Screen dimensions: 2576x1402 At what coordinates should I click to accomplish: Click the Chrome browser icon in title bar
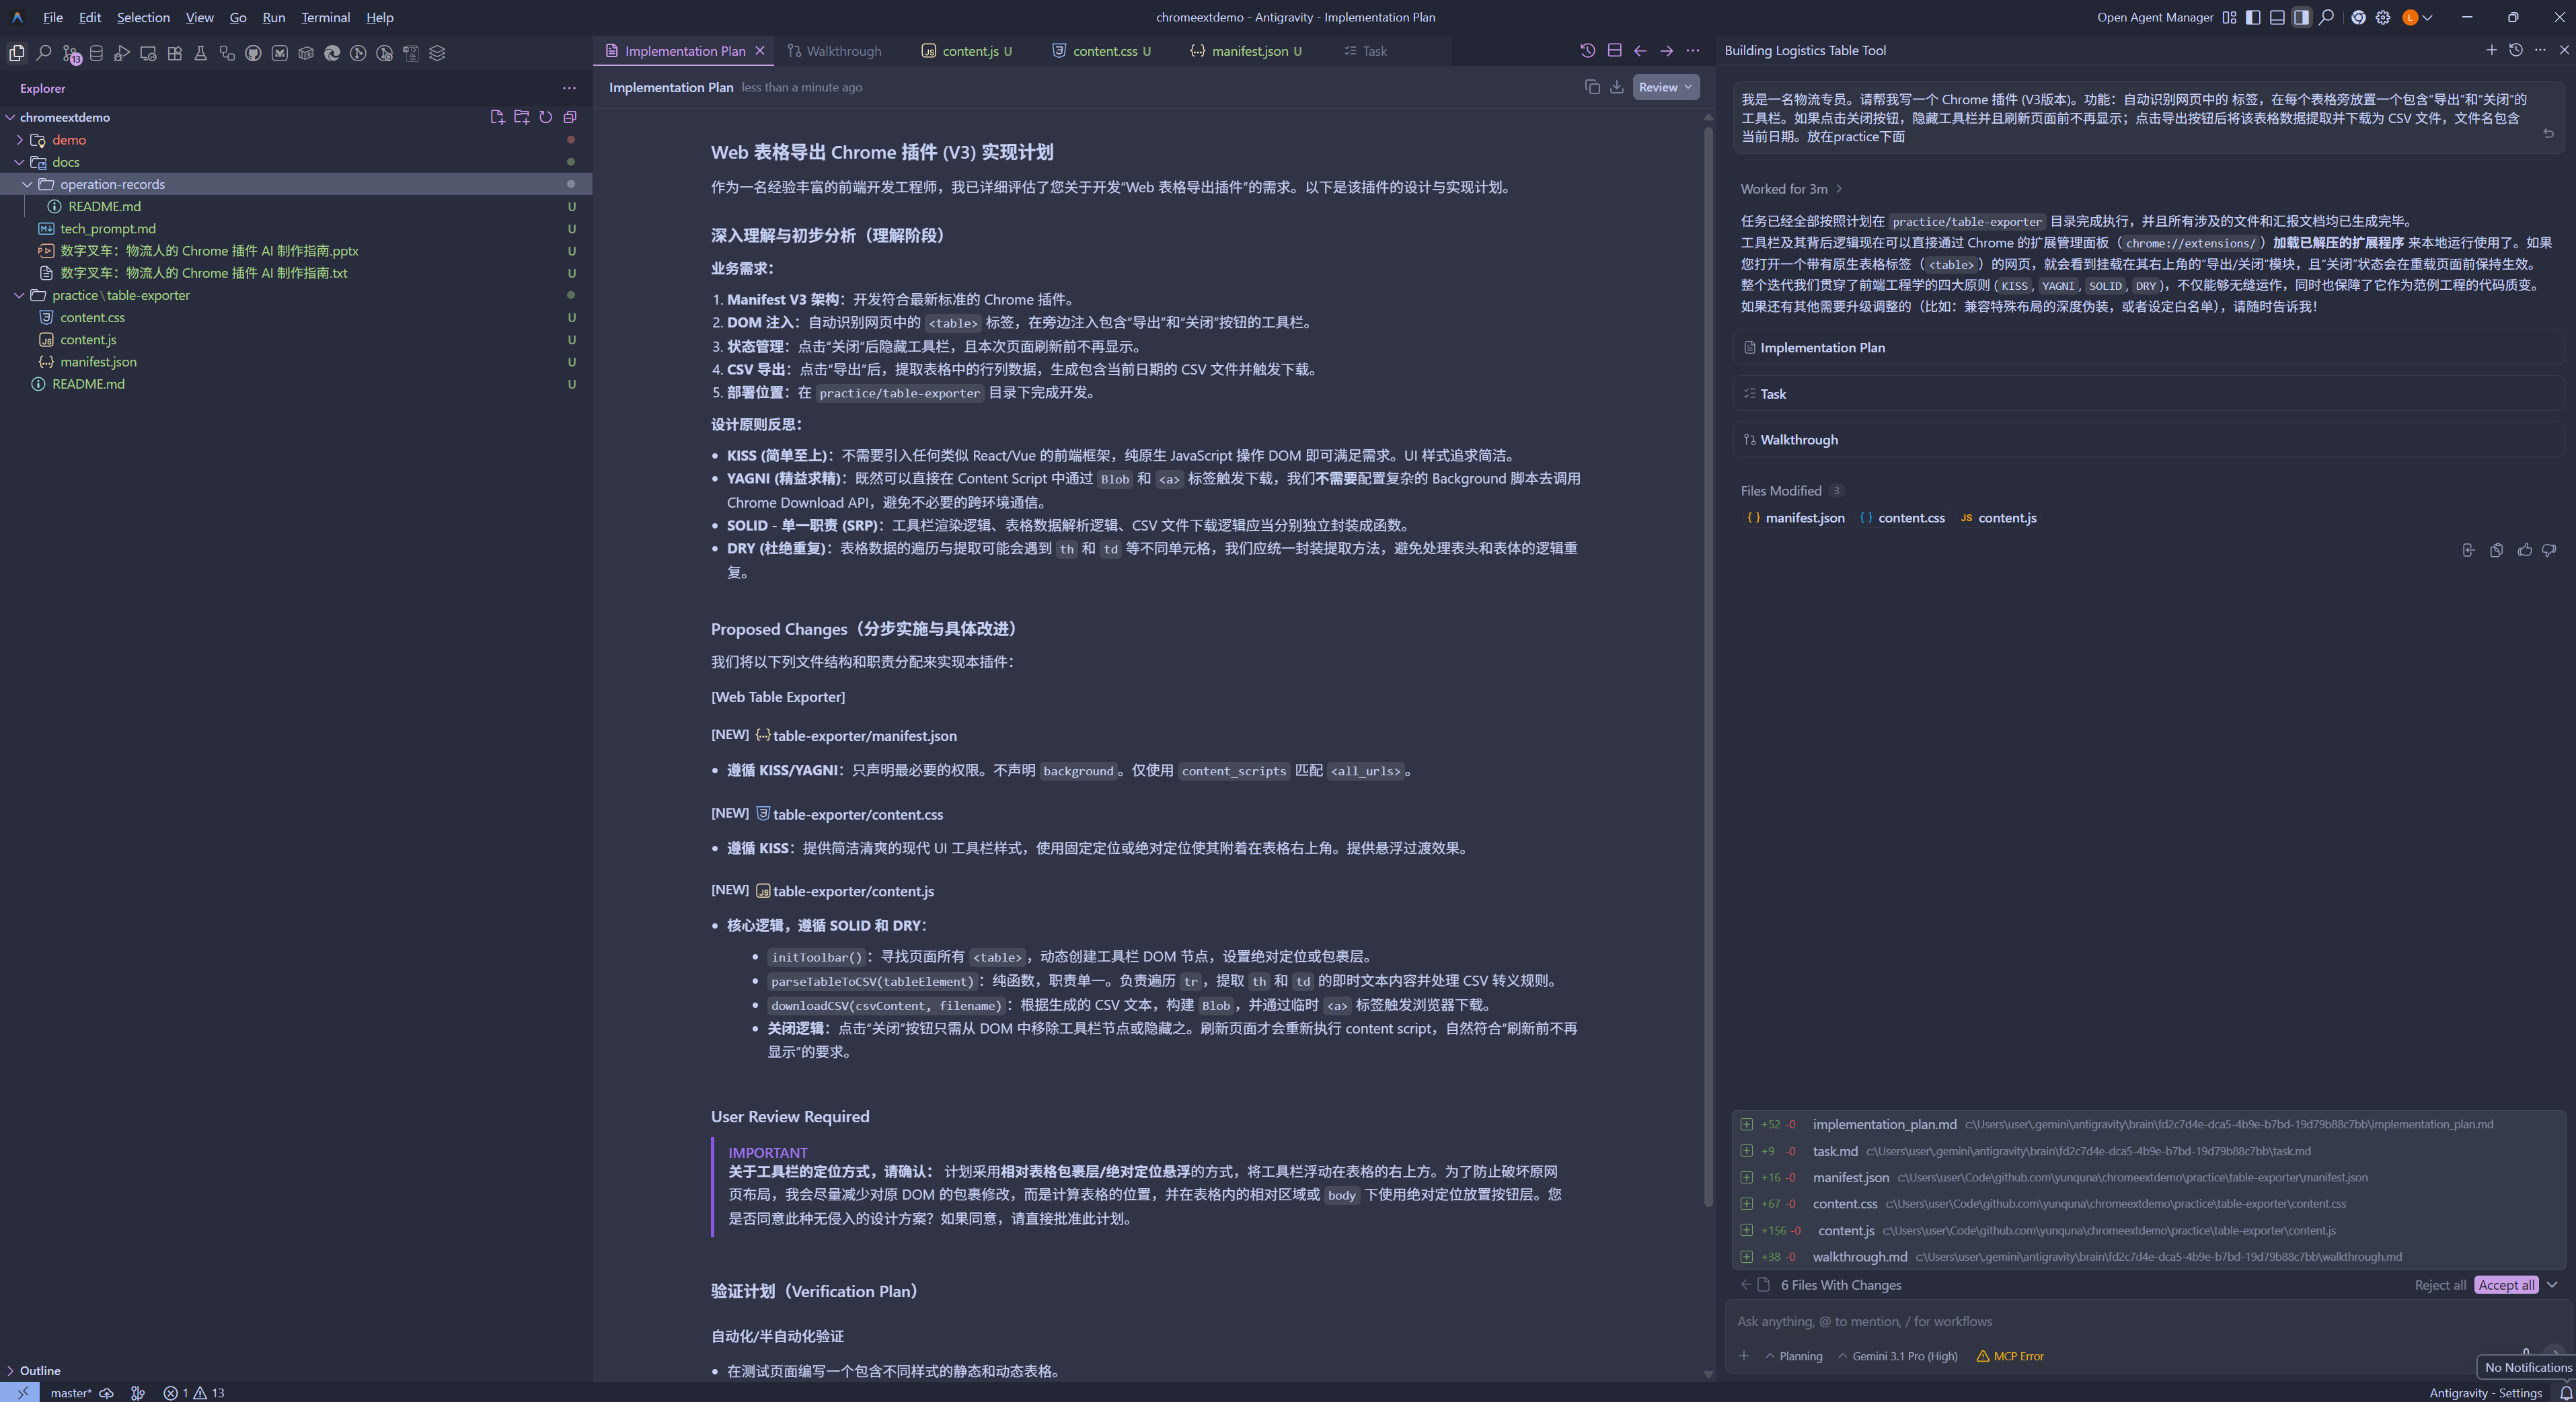pyautogui.click(x=2358, y=17)
